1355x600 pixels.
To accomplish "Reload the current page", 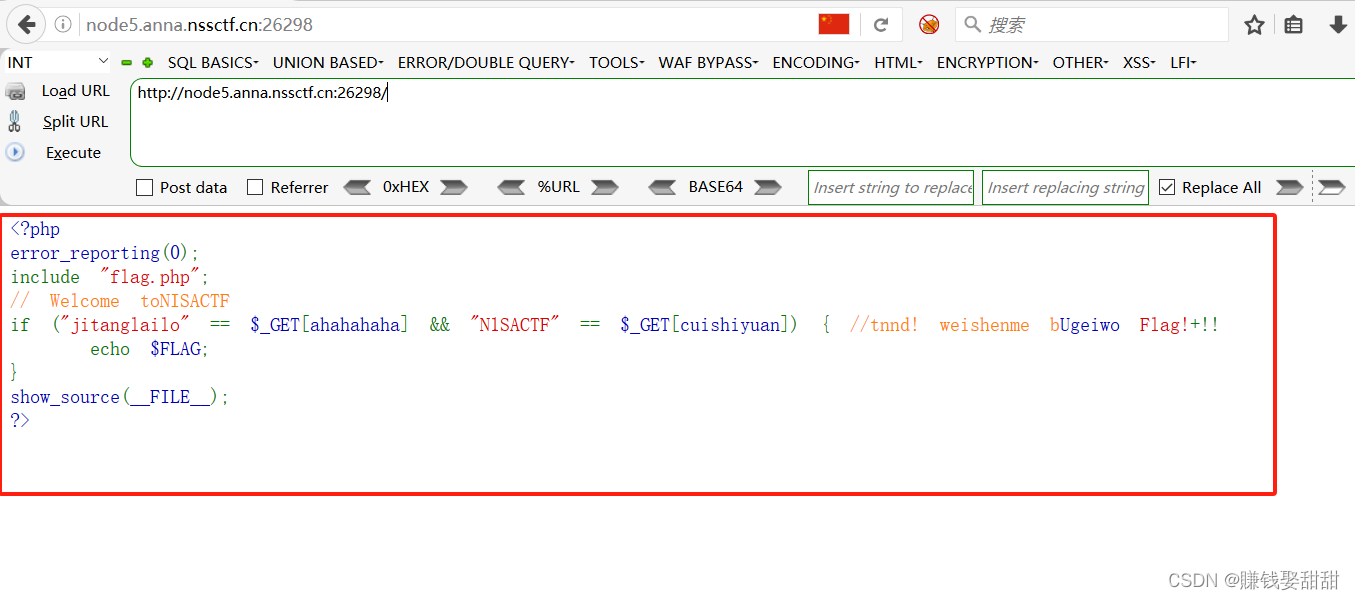I will point(881,24).
